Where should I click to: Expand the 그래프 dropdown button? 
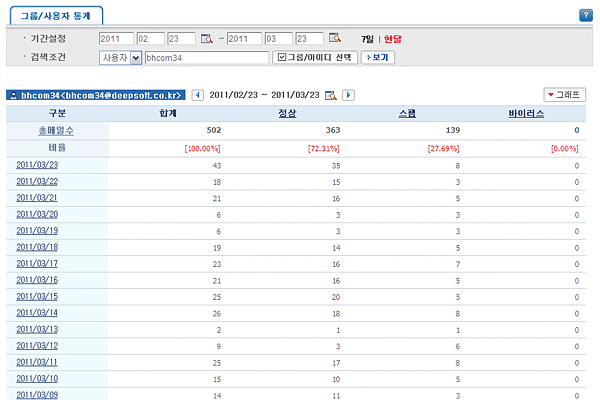click(x=564, y=95)
